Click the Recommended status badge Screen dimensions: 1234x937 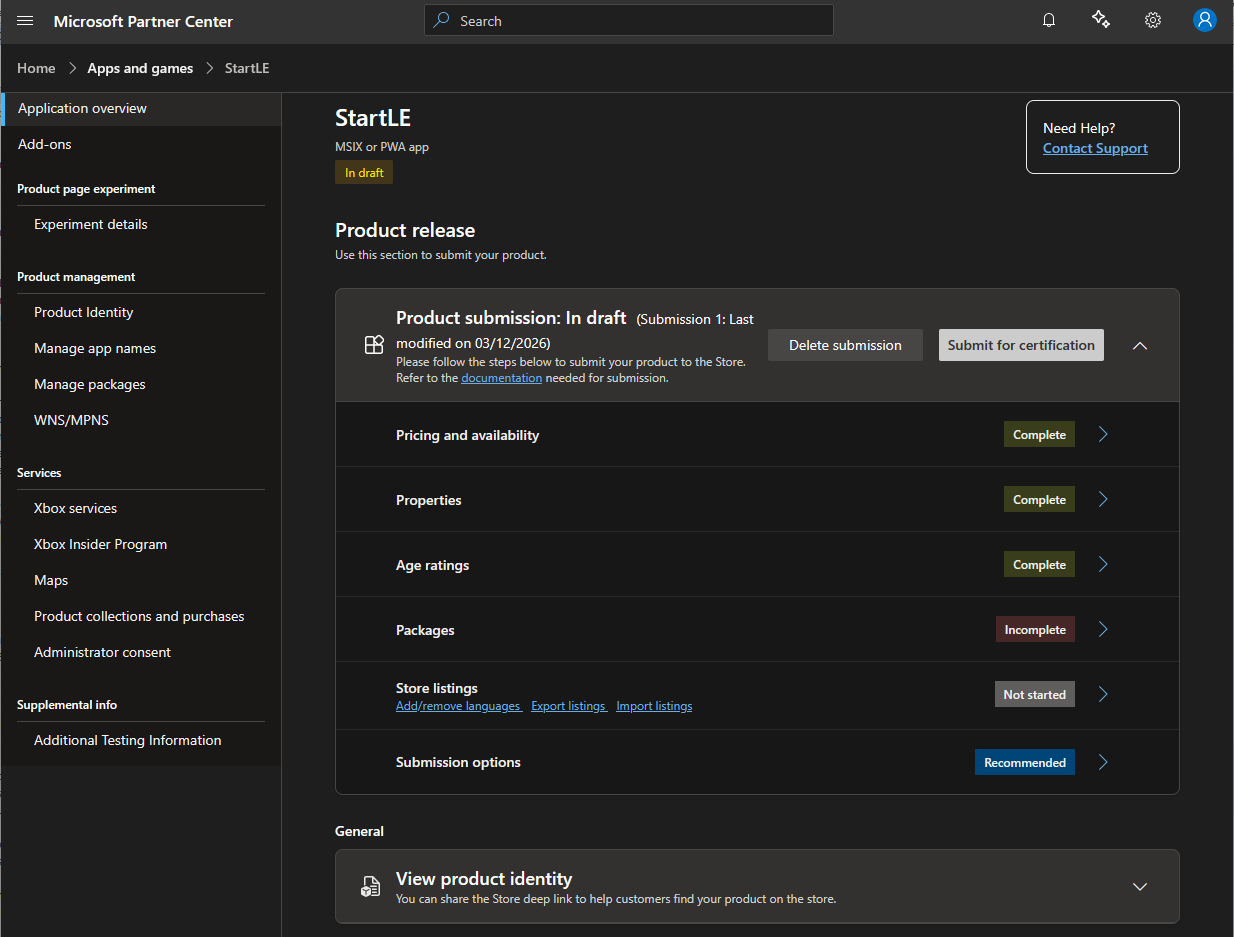pos(1025,762)
